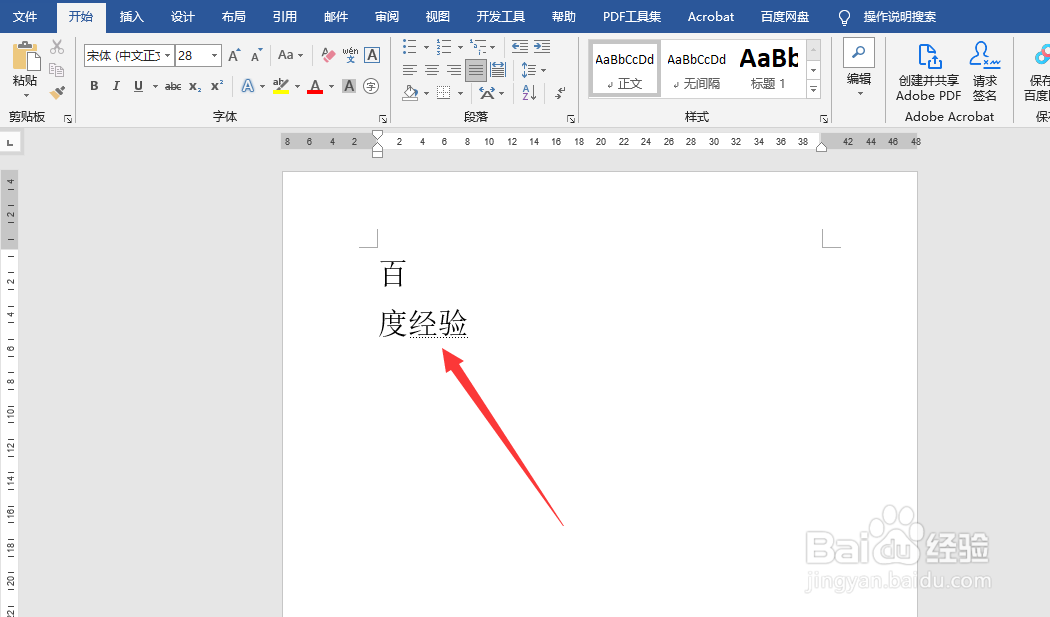Shrink font size with the smaller A icon

256,55
